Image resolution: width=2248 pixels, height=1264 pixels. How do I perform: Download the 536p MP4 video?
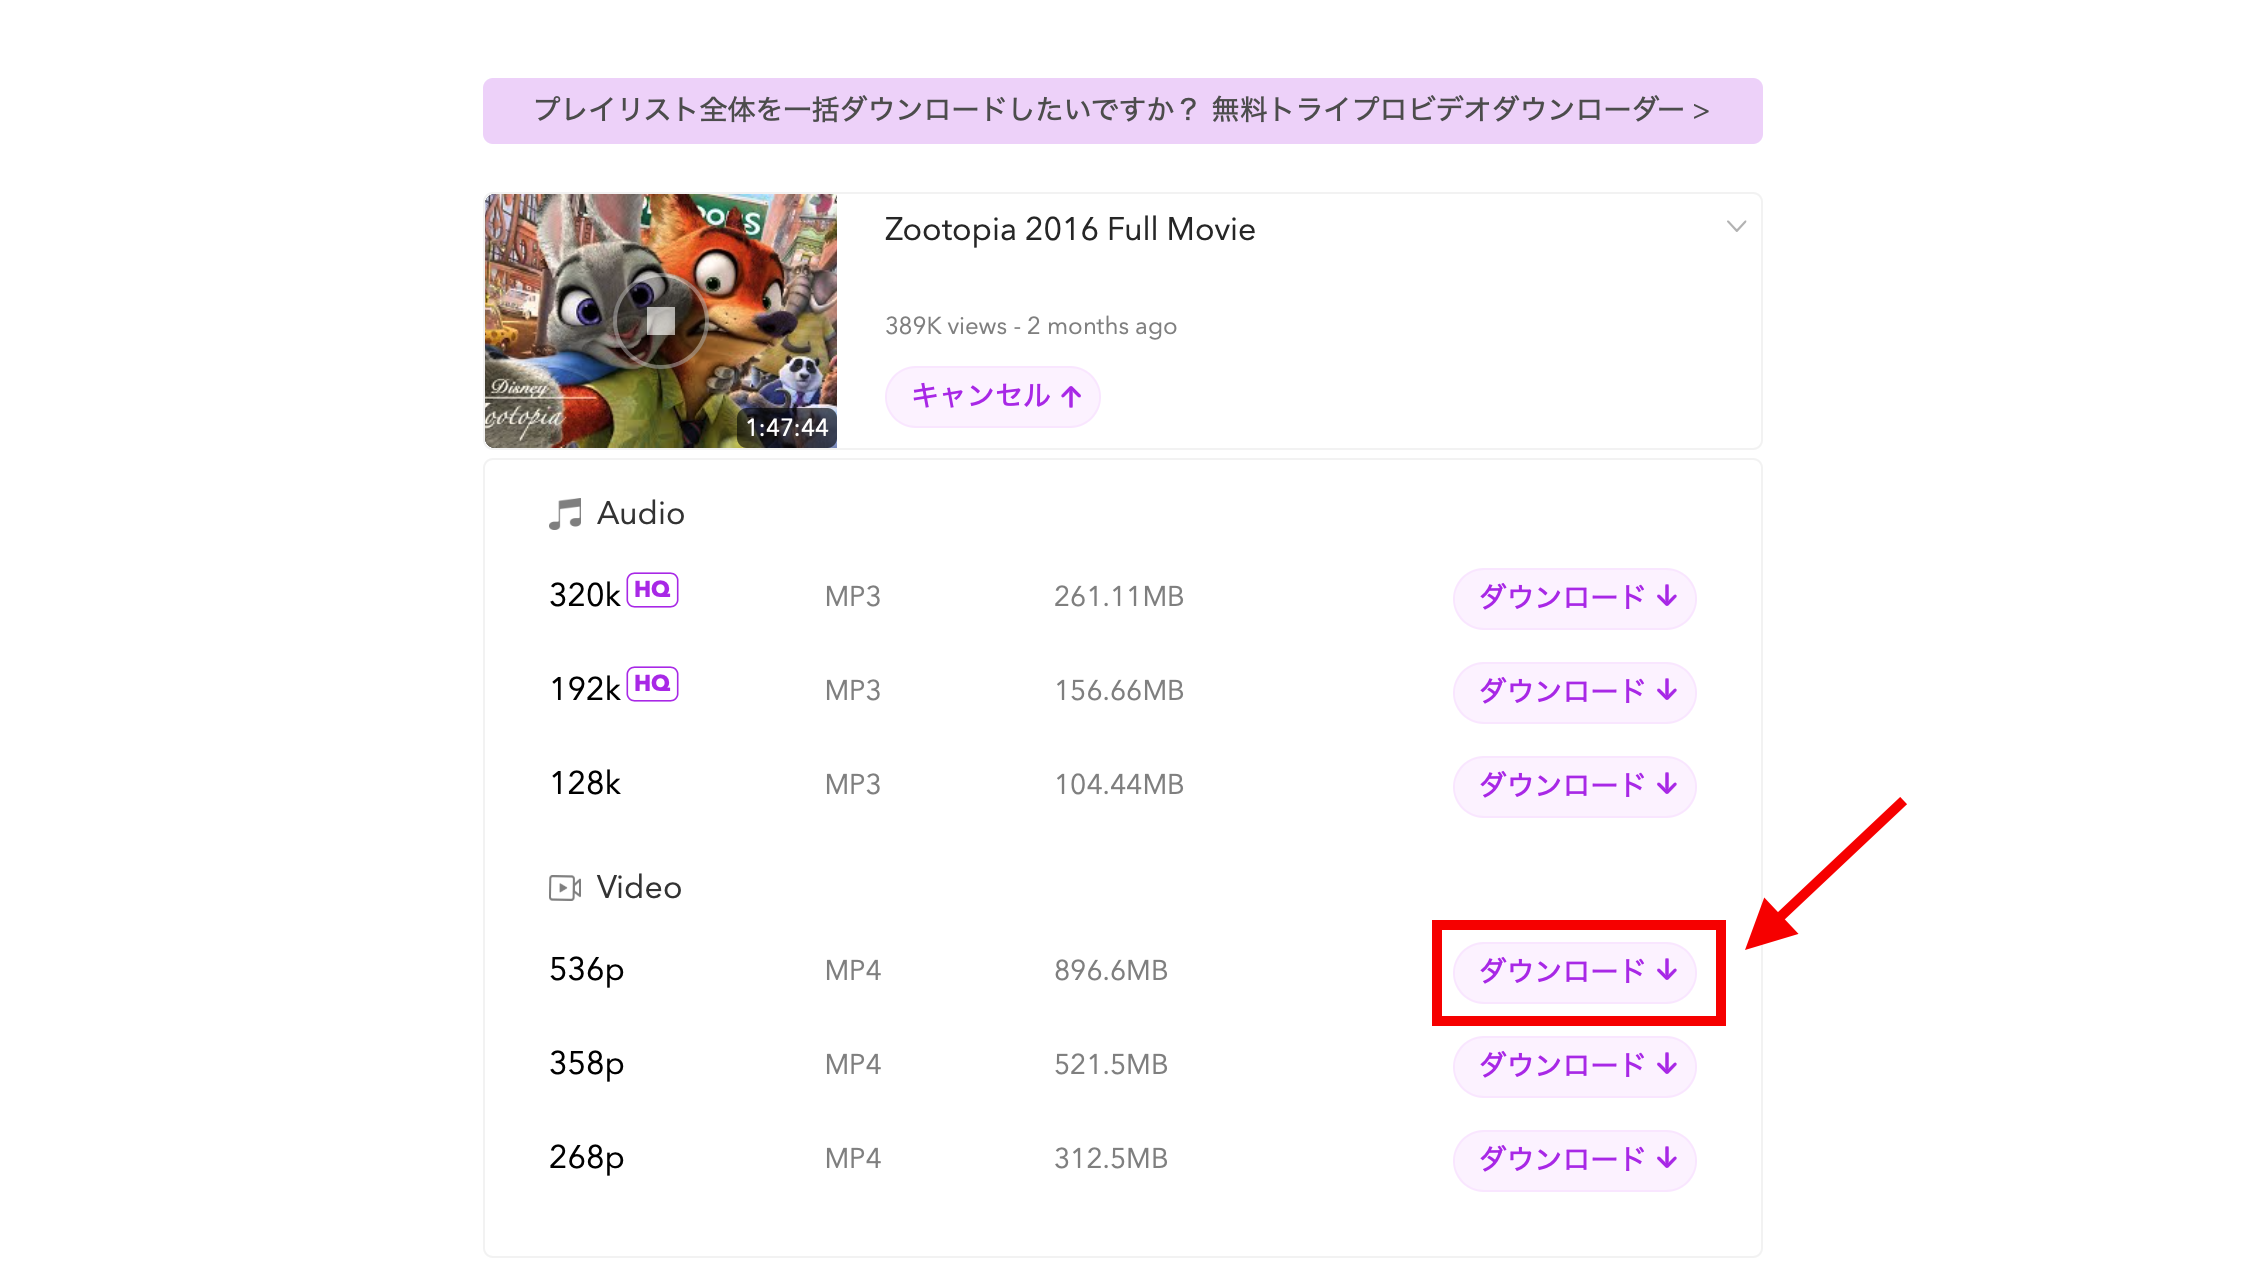(x=1575, y=972)
